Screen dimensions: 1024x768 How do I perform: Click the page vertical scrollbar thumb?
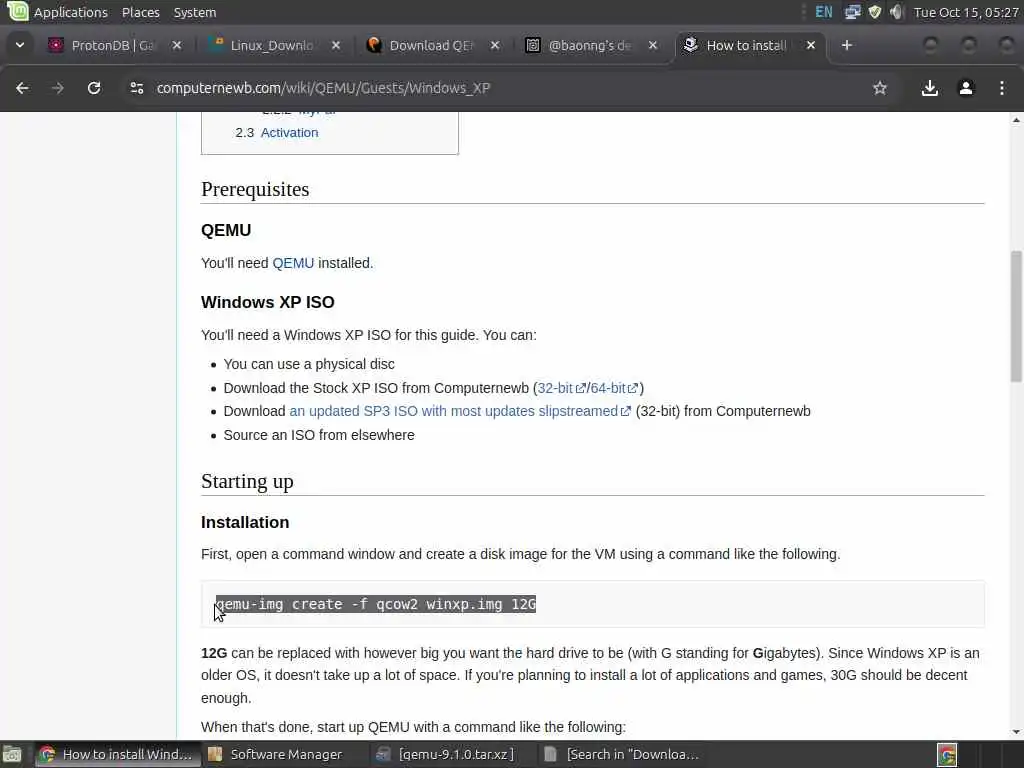[1016, 316]
